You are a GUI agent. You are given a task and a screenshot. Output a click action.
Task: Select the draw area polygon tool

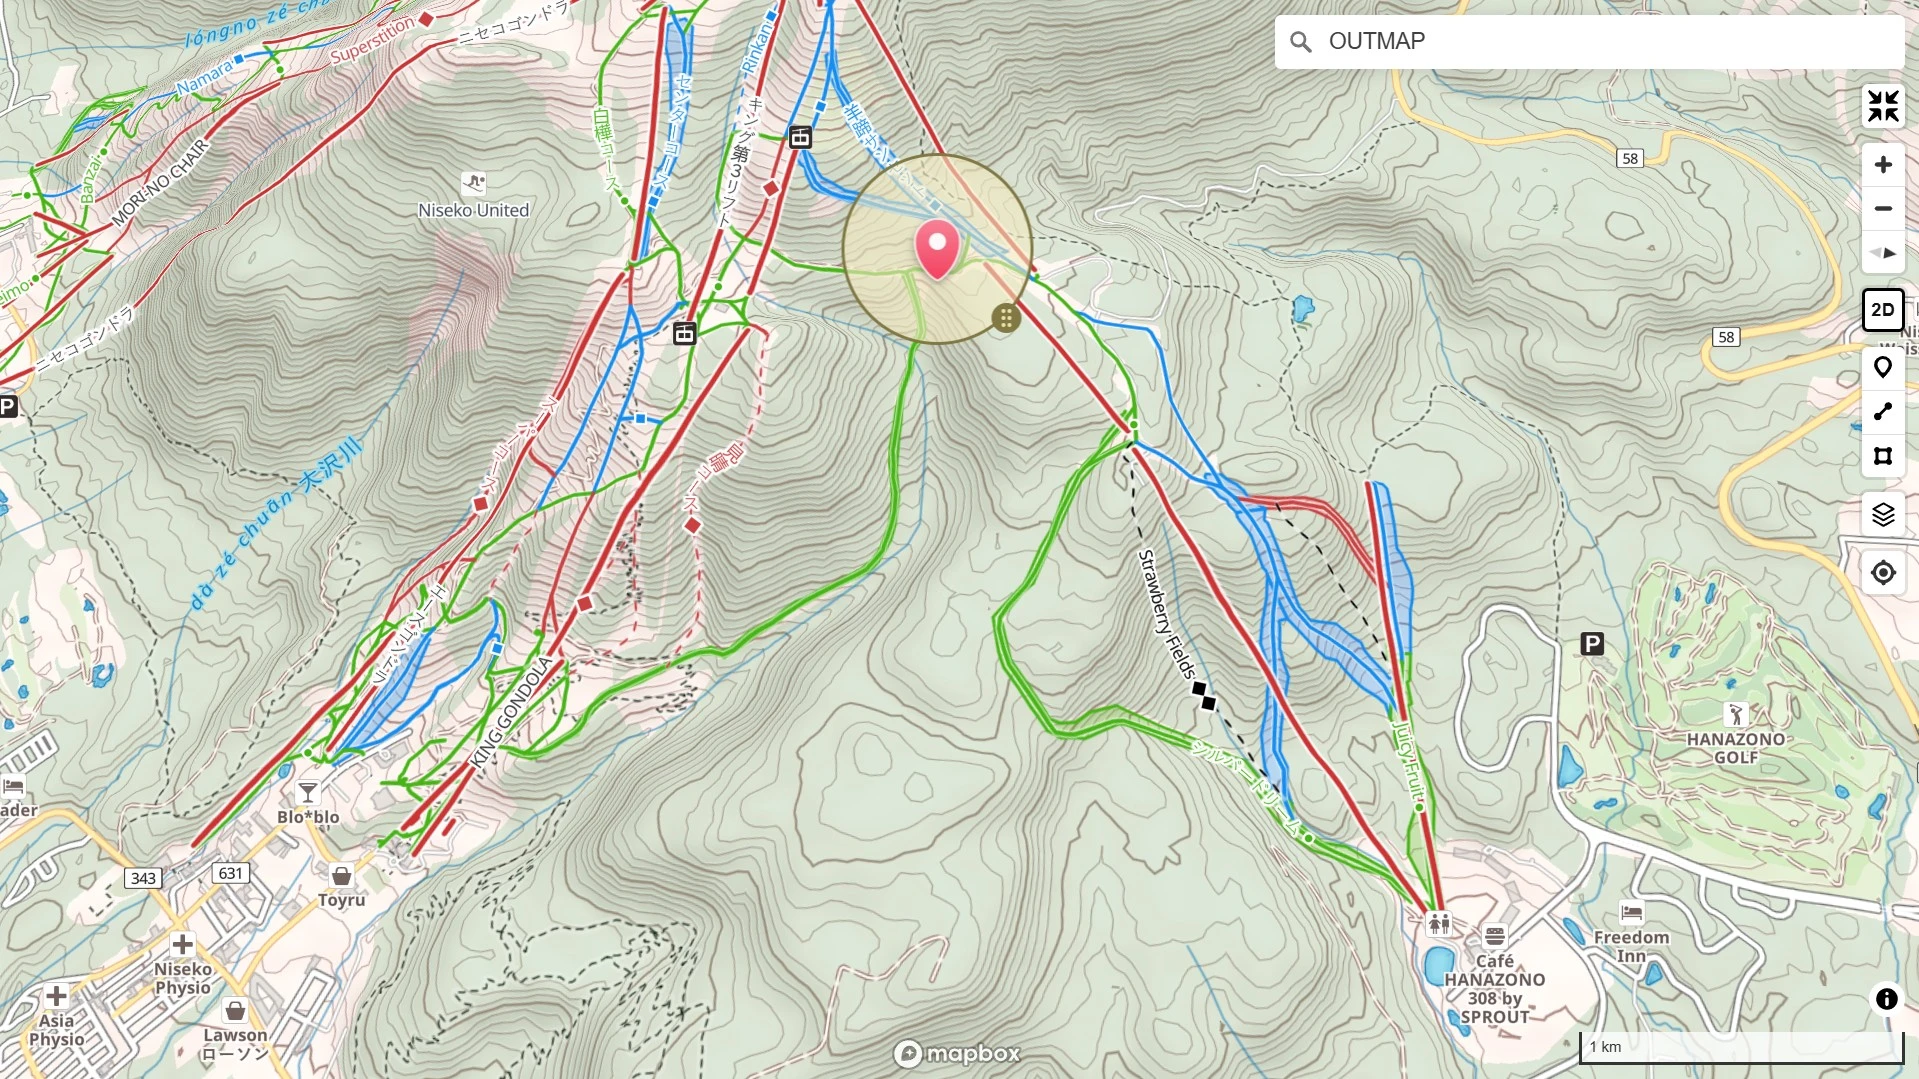coord(1883,456)
